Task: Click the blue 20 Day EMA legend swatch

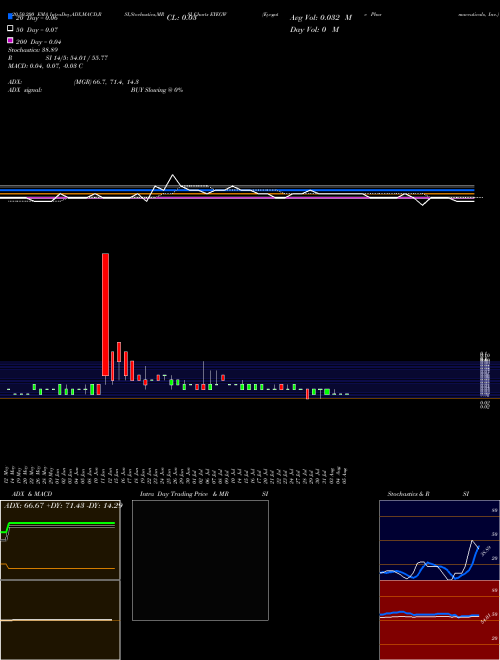Action: [10, 16]
